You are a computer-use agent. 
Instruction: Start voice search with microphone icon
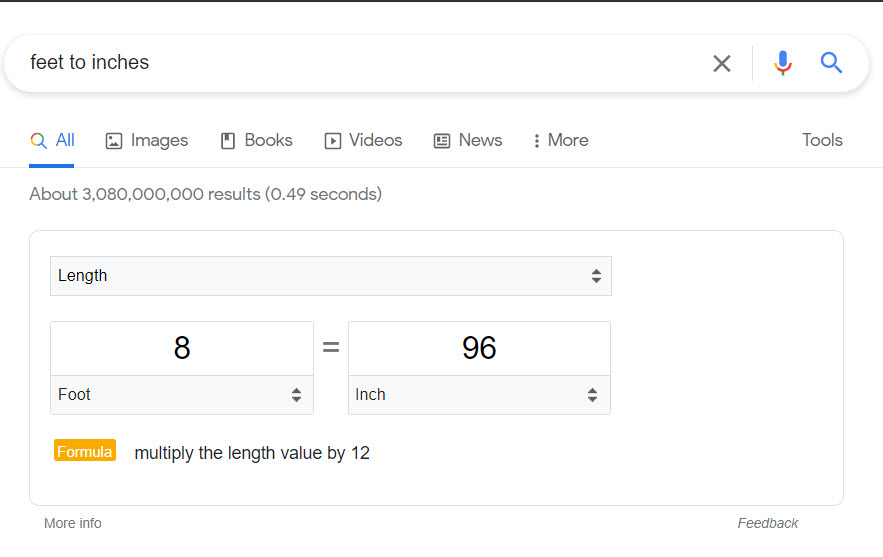click(x=782, y=63)
